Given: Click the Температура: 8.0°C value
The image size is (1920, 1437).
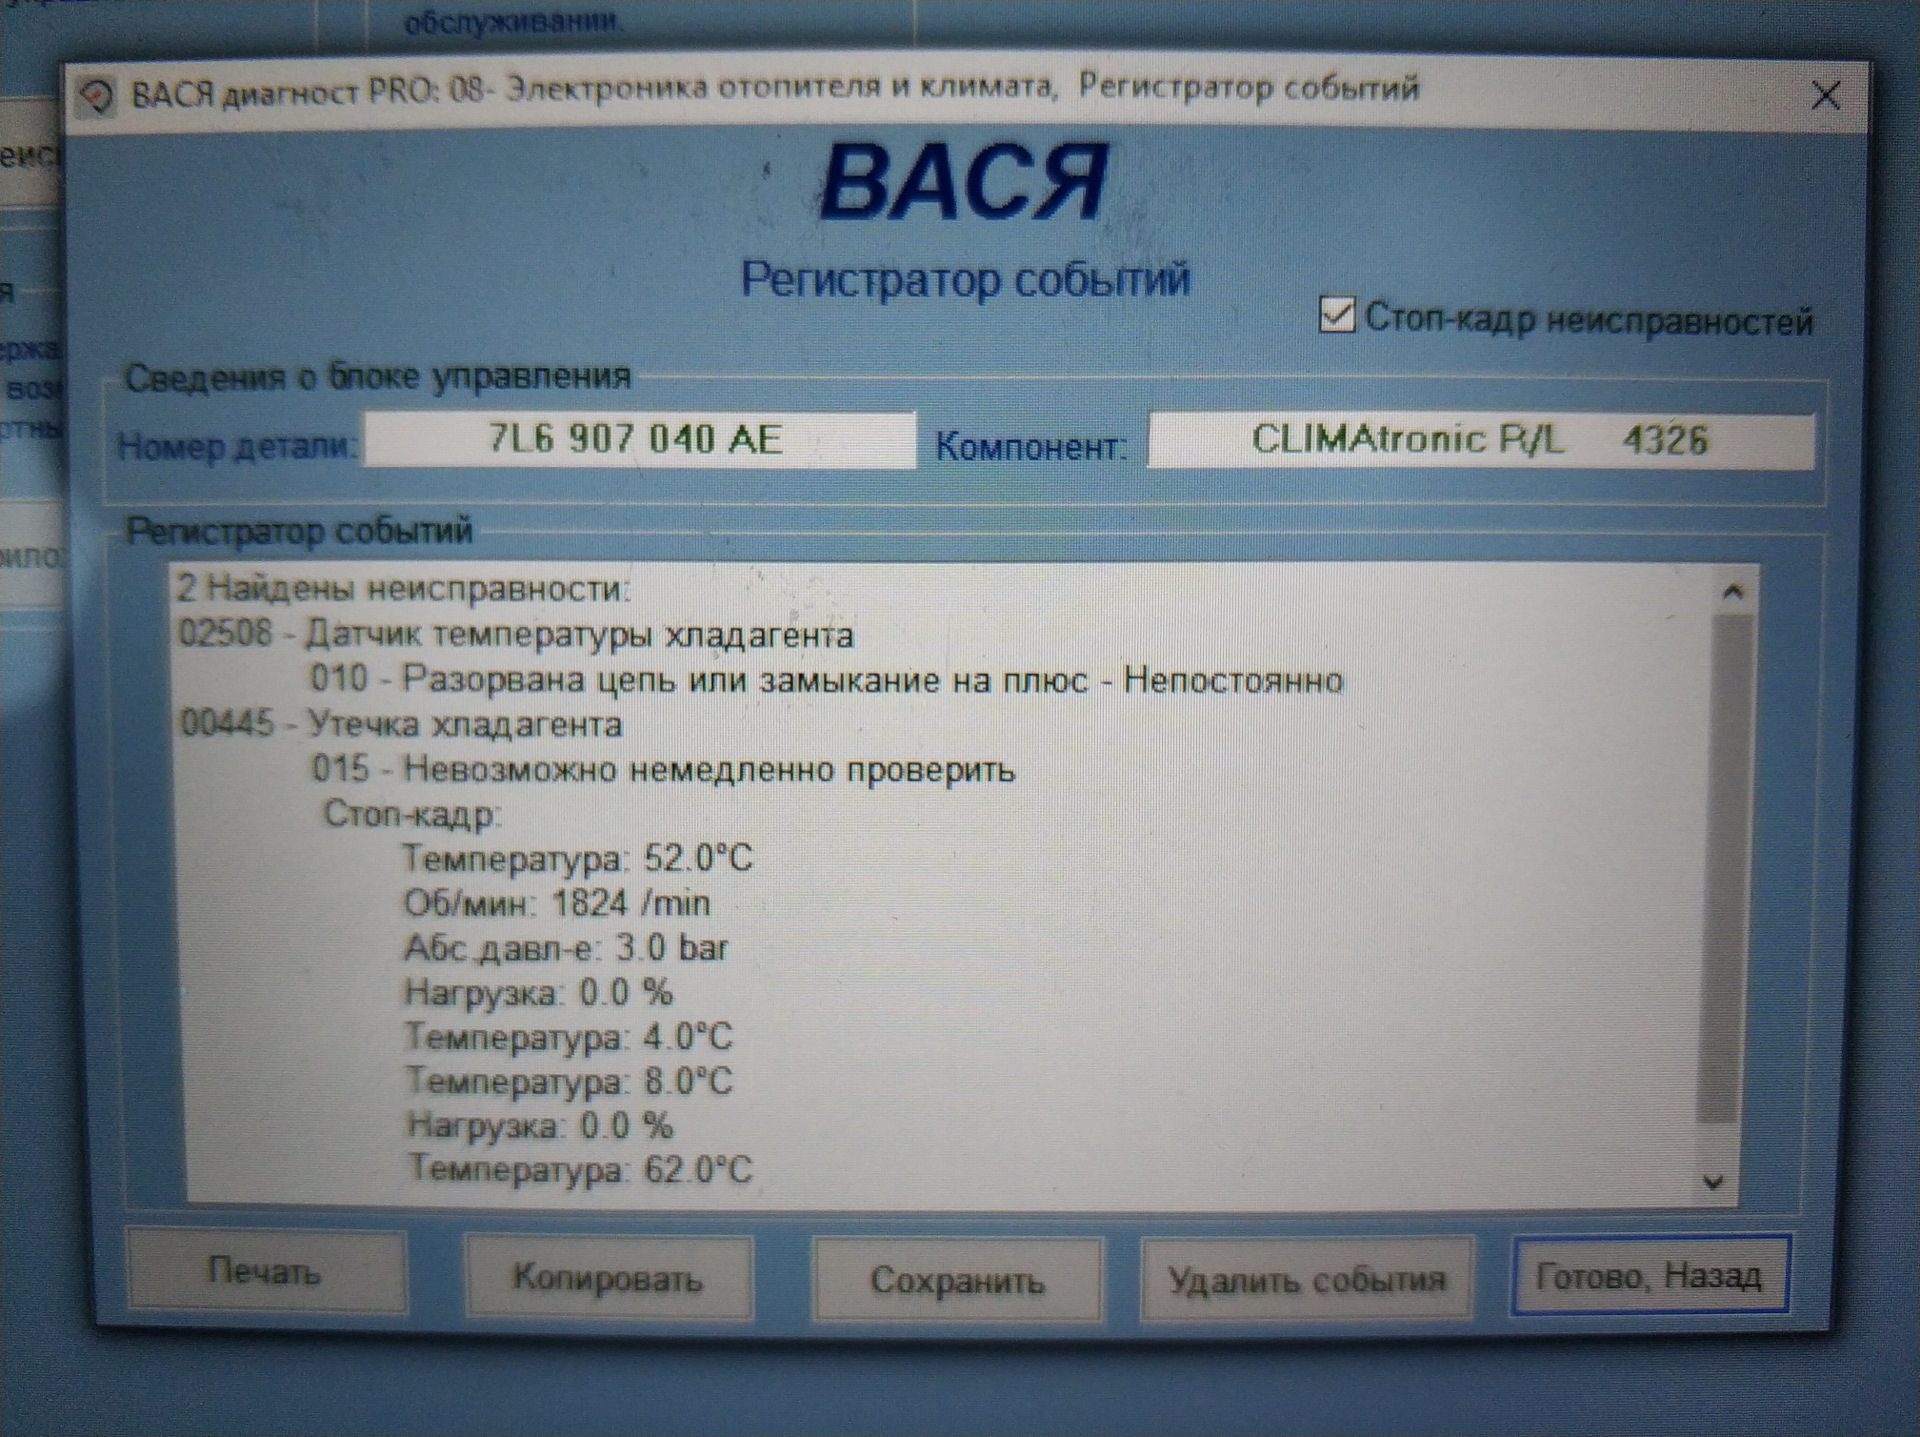Looking at the screenshot, I should coord(570,1081).
